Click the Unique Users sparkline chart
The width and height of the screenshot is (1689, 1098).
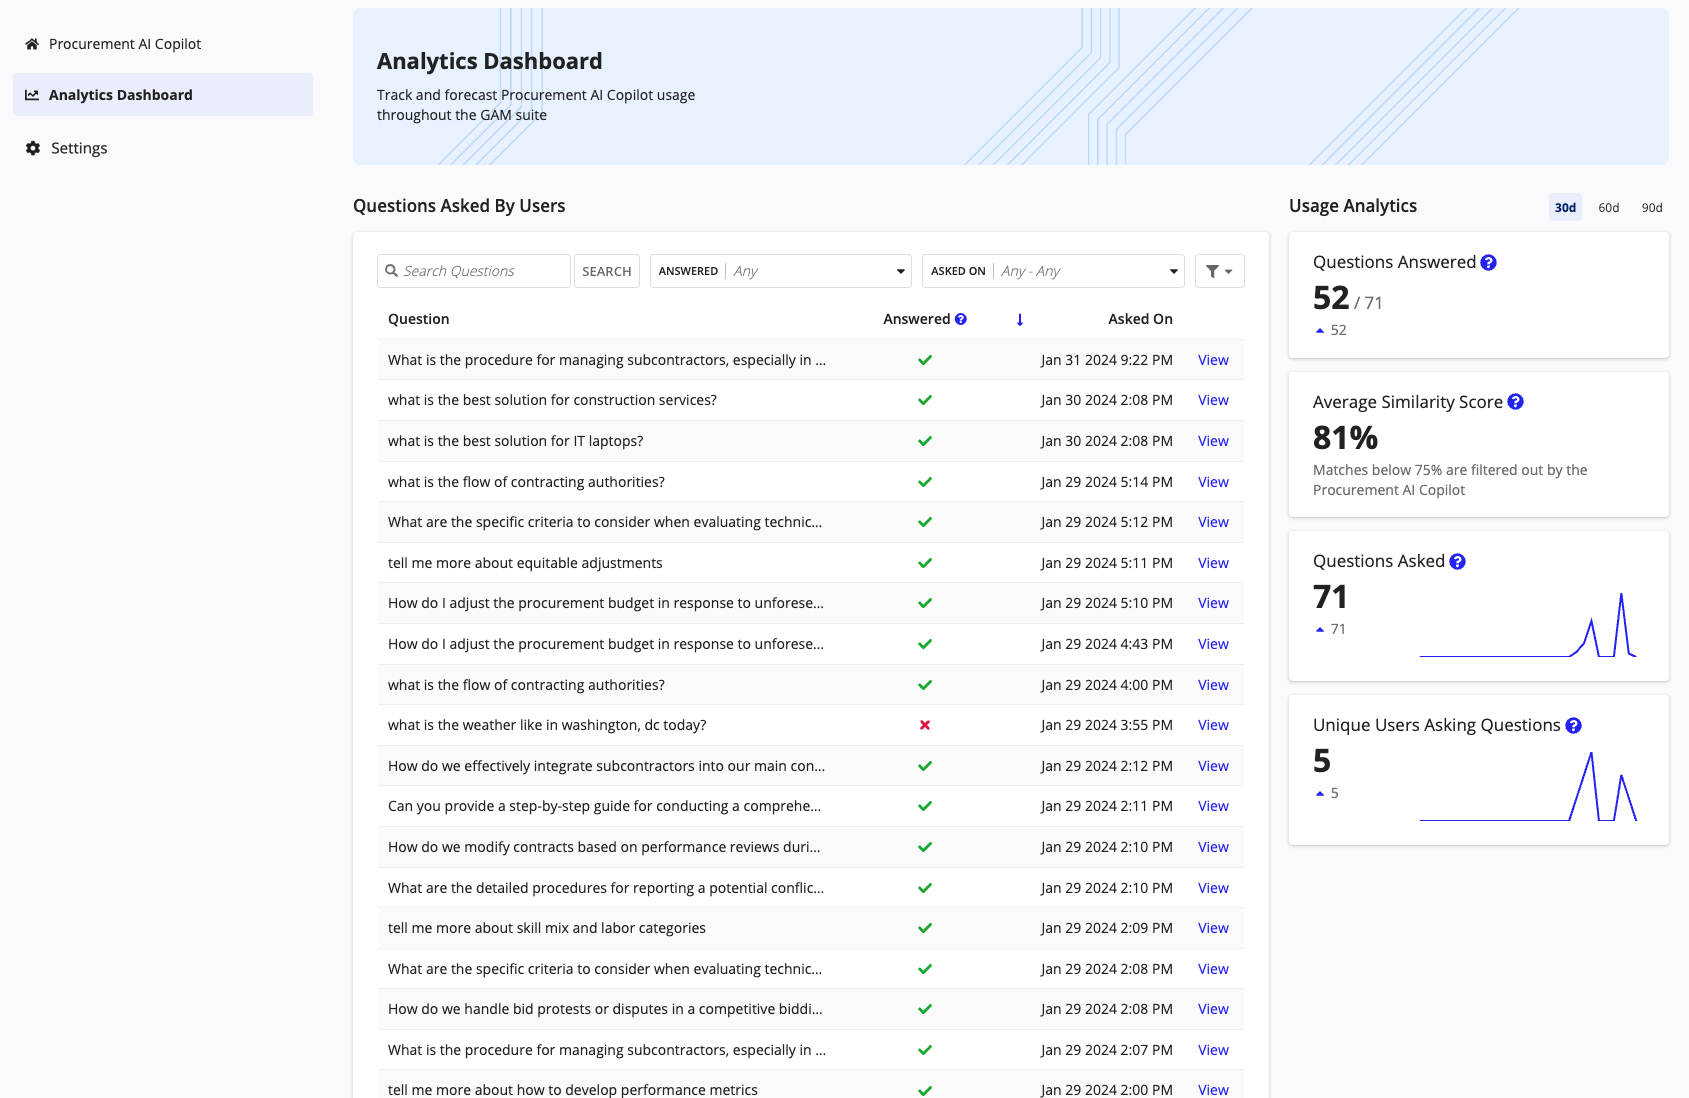tap(1528, 786)
